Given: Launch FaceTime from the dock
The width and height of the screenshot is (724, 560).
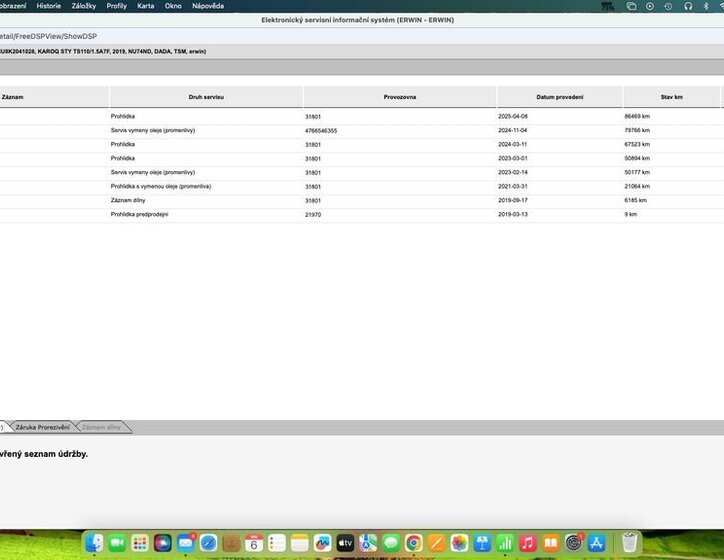Looking at the screenshot, I should click(x=117, y=543).
